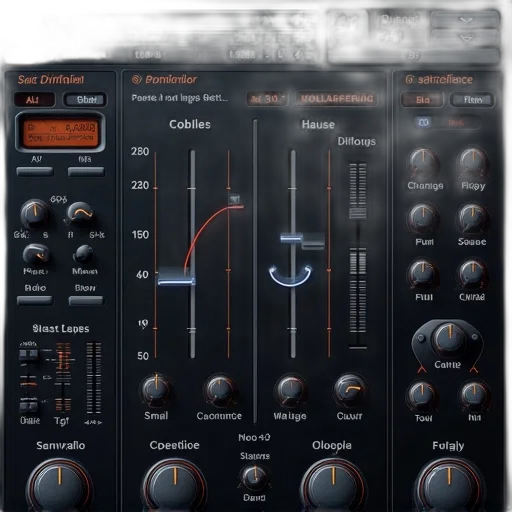Click the 'Noo 40' label
Viewport: 512px width, 512px height.
click(254, 438)
